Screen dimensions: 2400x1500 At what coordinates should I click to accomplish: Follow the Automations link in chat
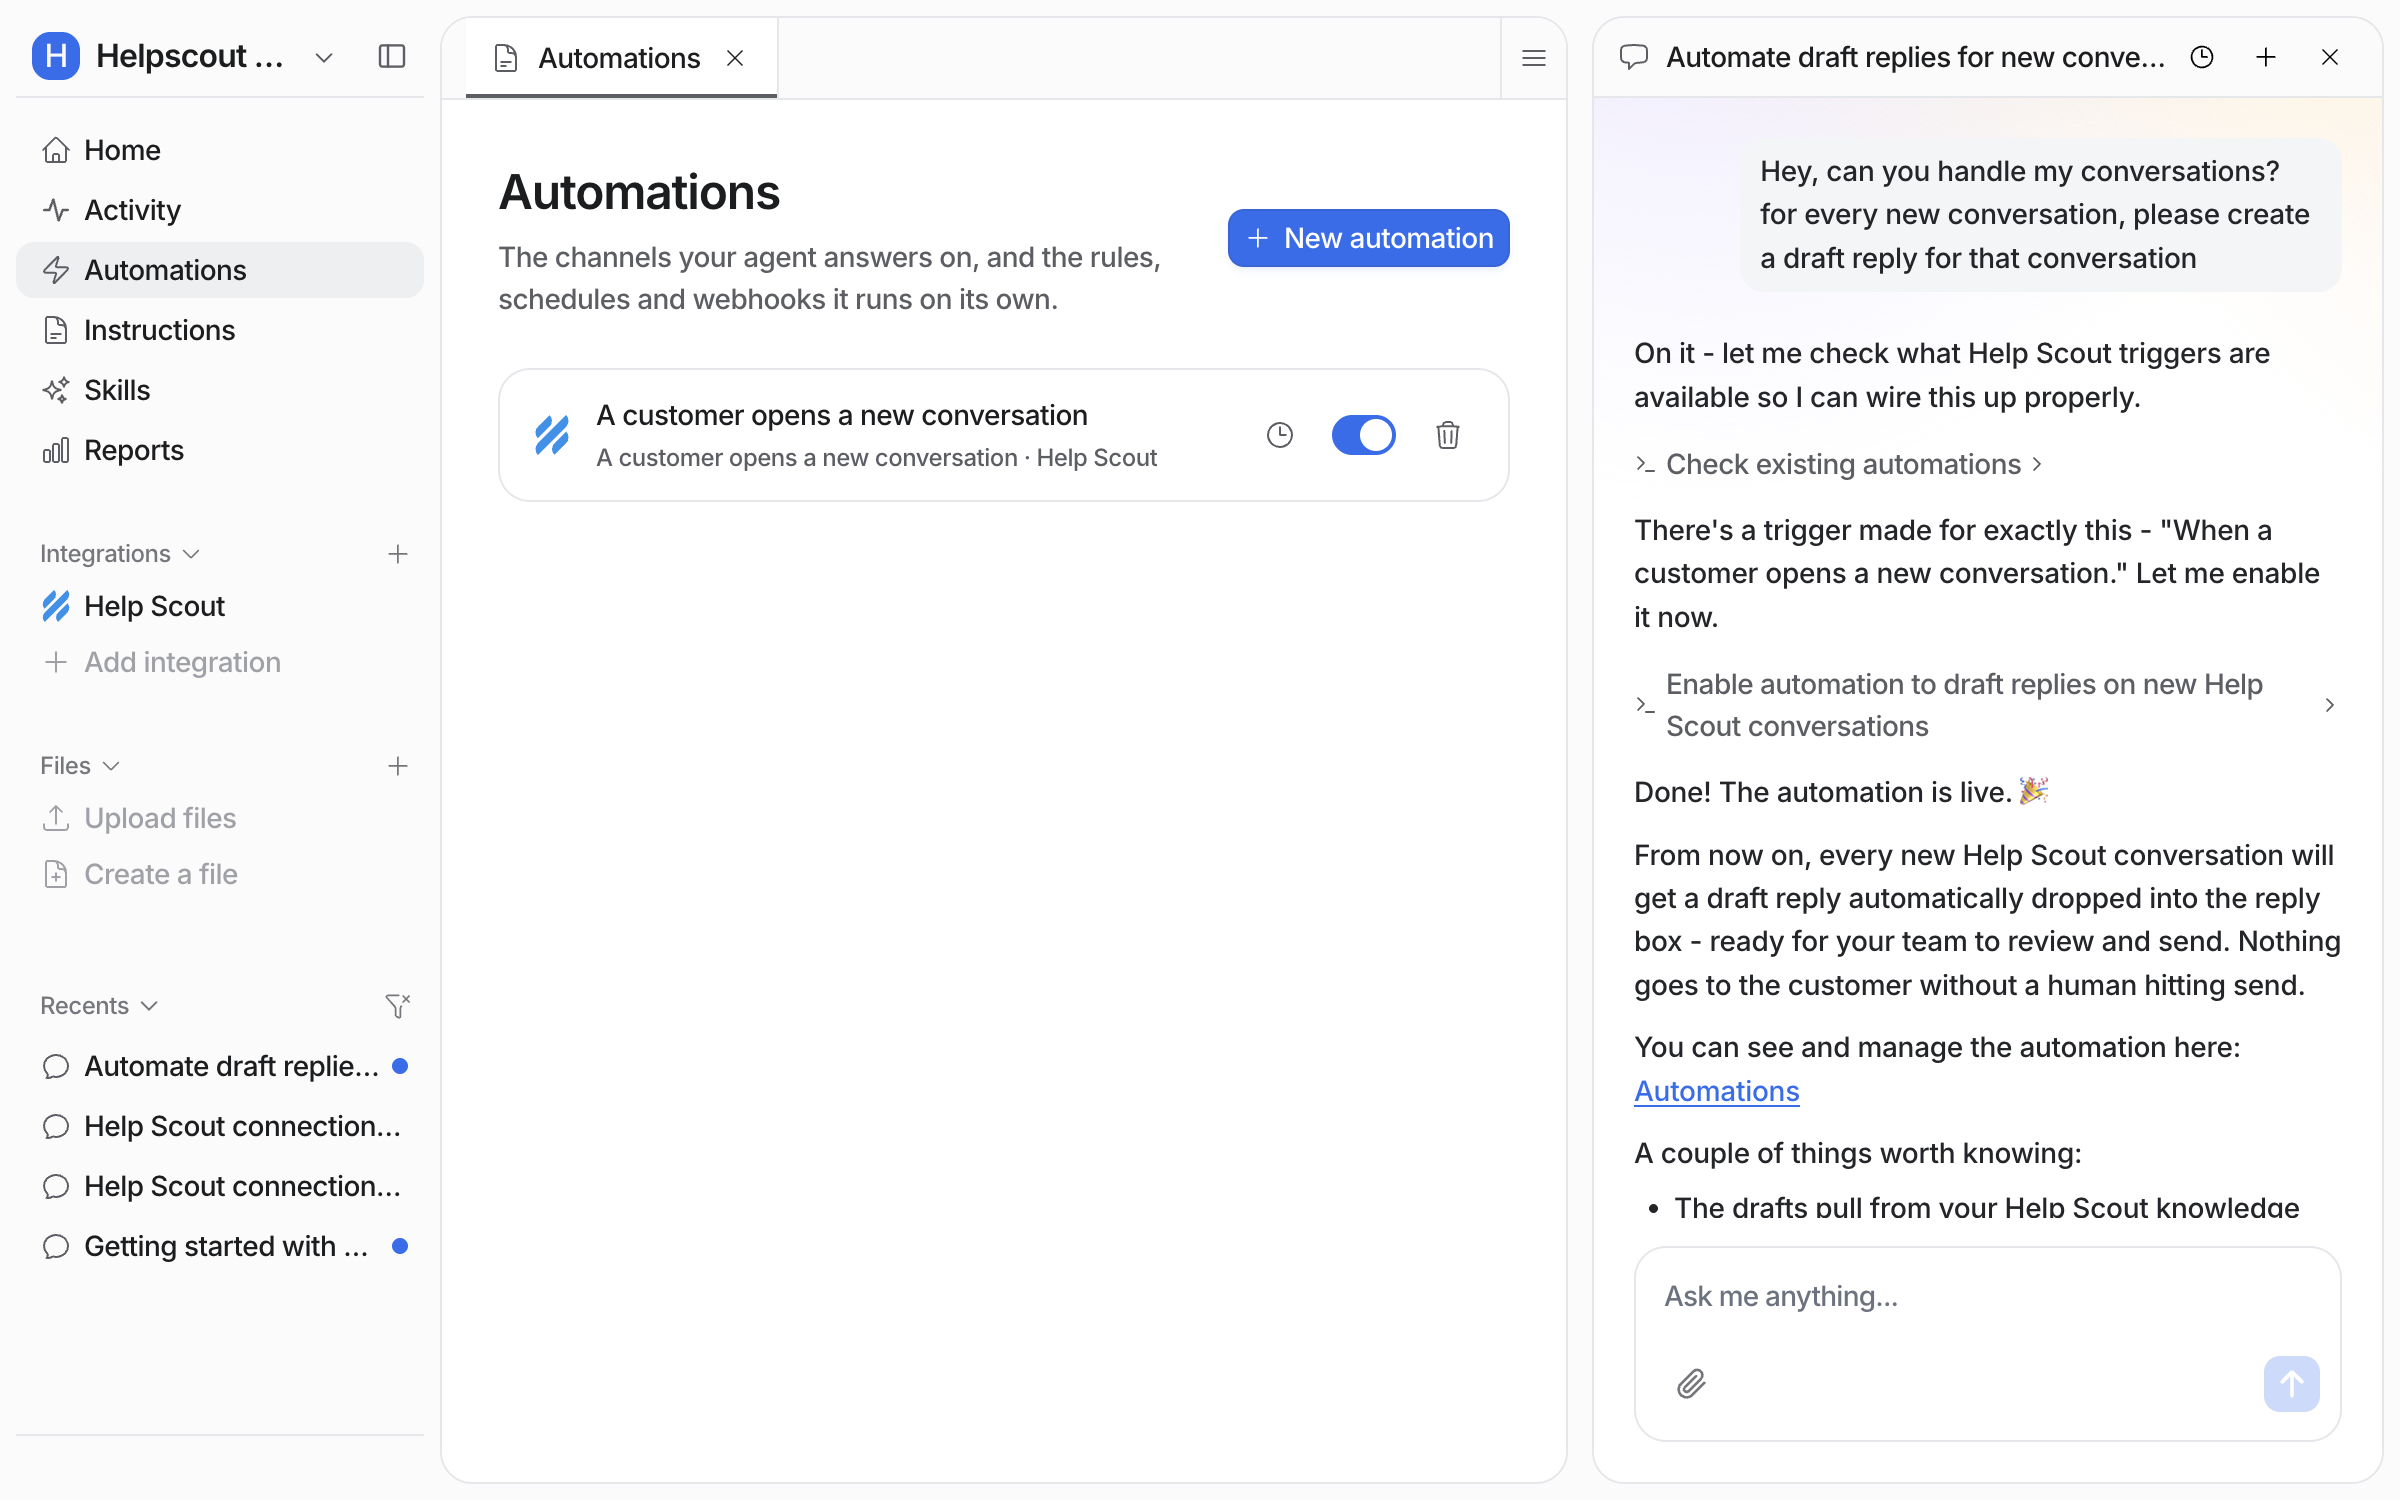[1716, 1091]
